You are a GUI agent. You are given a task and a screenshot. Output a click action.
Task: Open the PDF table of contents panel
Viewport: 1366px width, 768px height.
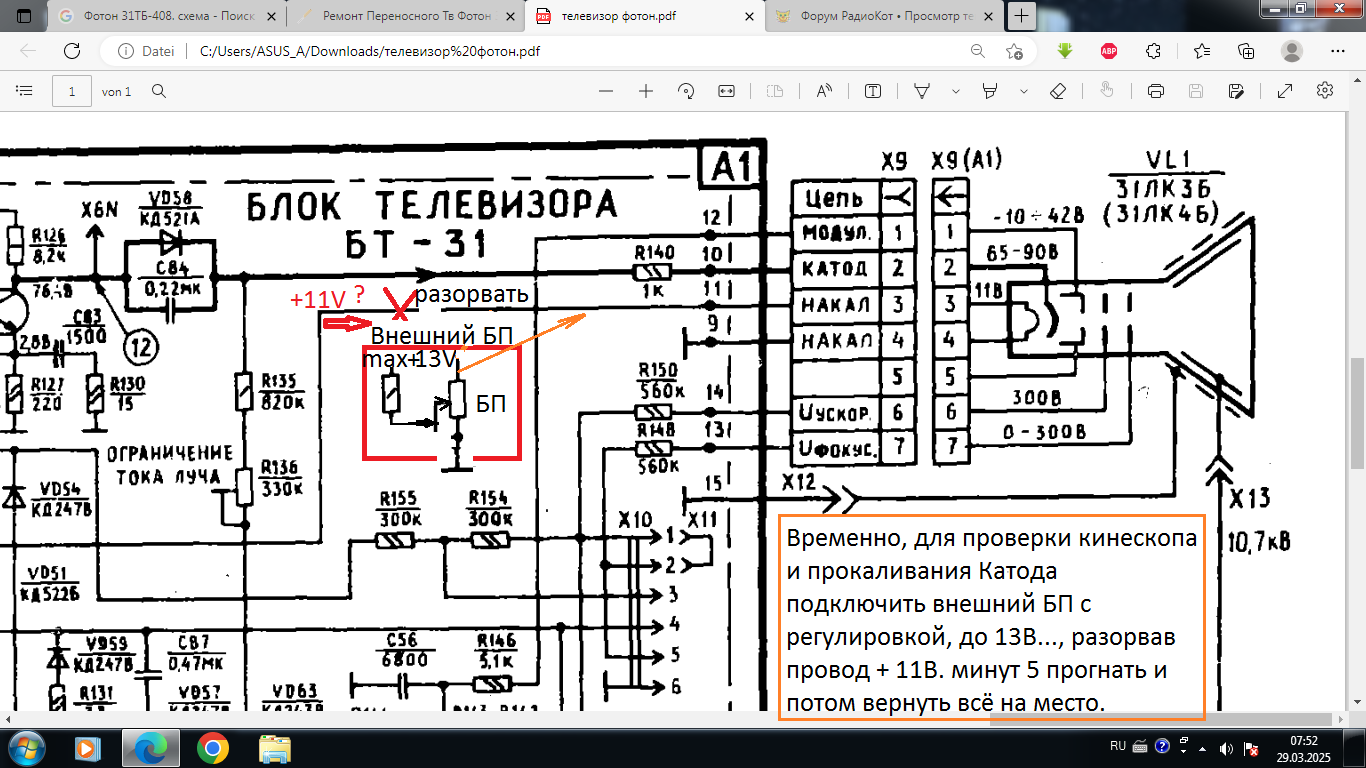(25, 91)
